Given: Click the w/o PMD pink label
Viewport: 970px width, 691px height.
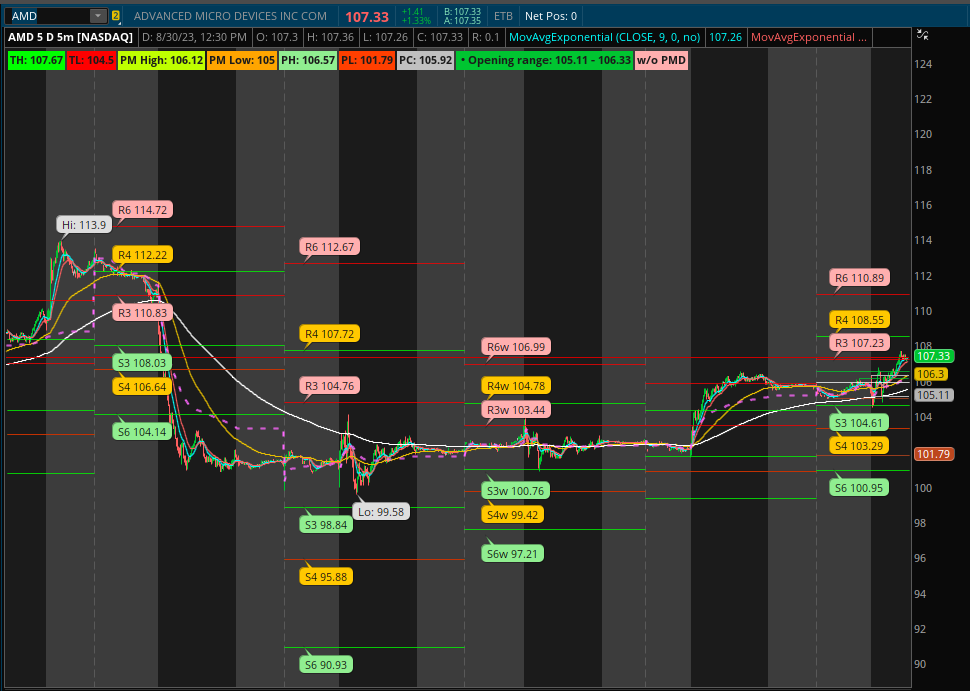Looking at the screenshot, I should pyautogui.click(x=661, y=61).
